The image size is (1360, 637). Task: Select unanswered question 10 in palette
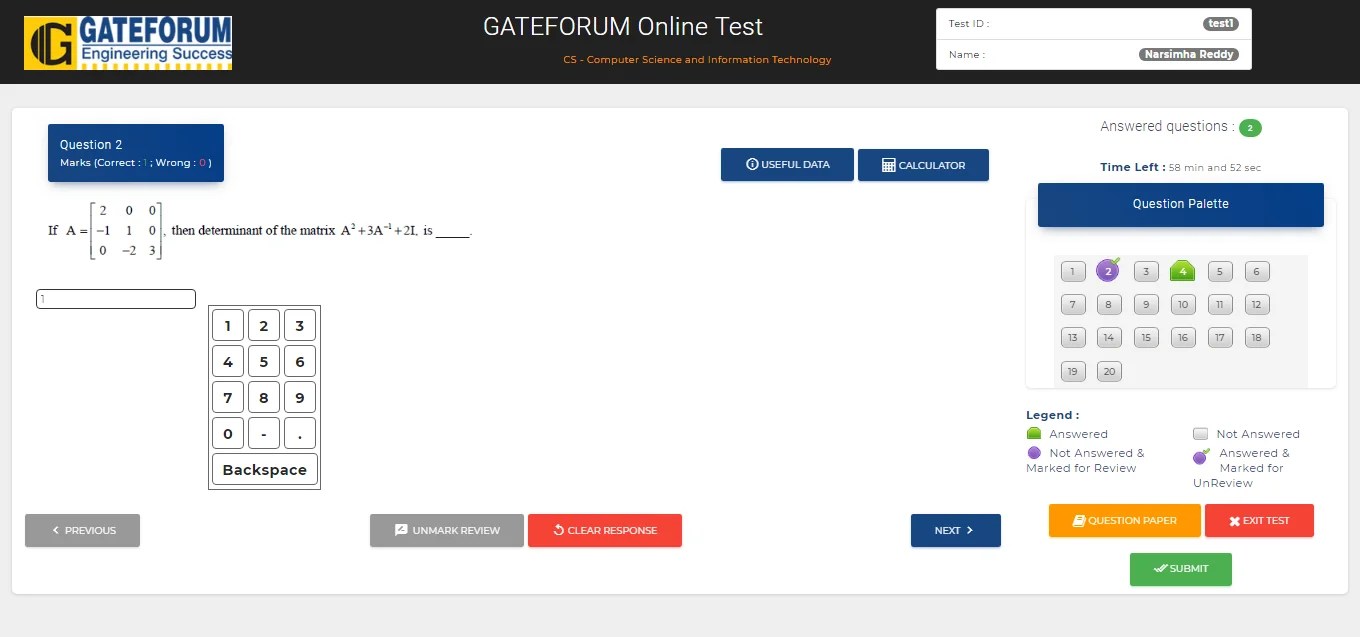tap(1182, 304)
